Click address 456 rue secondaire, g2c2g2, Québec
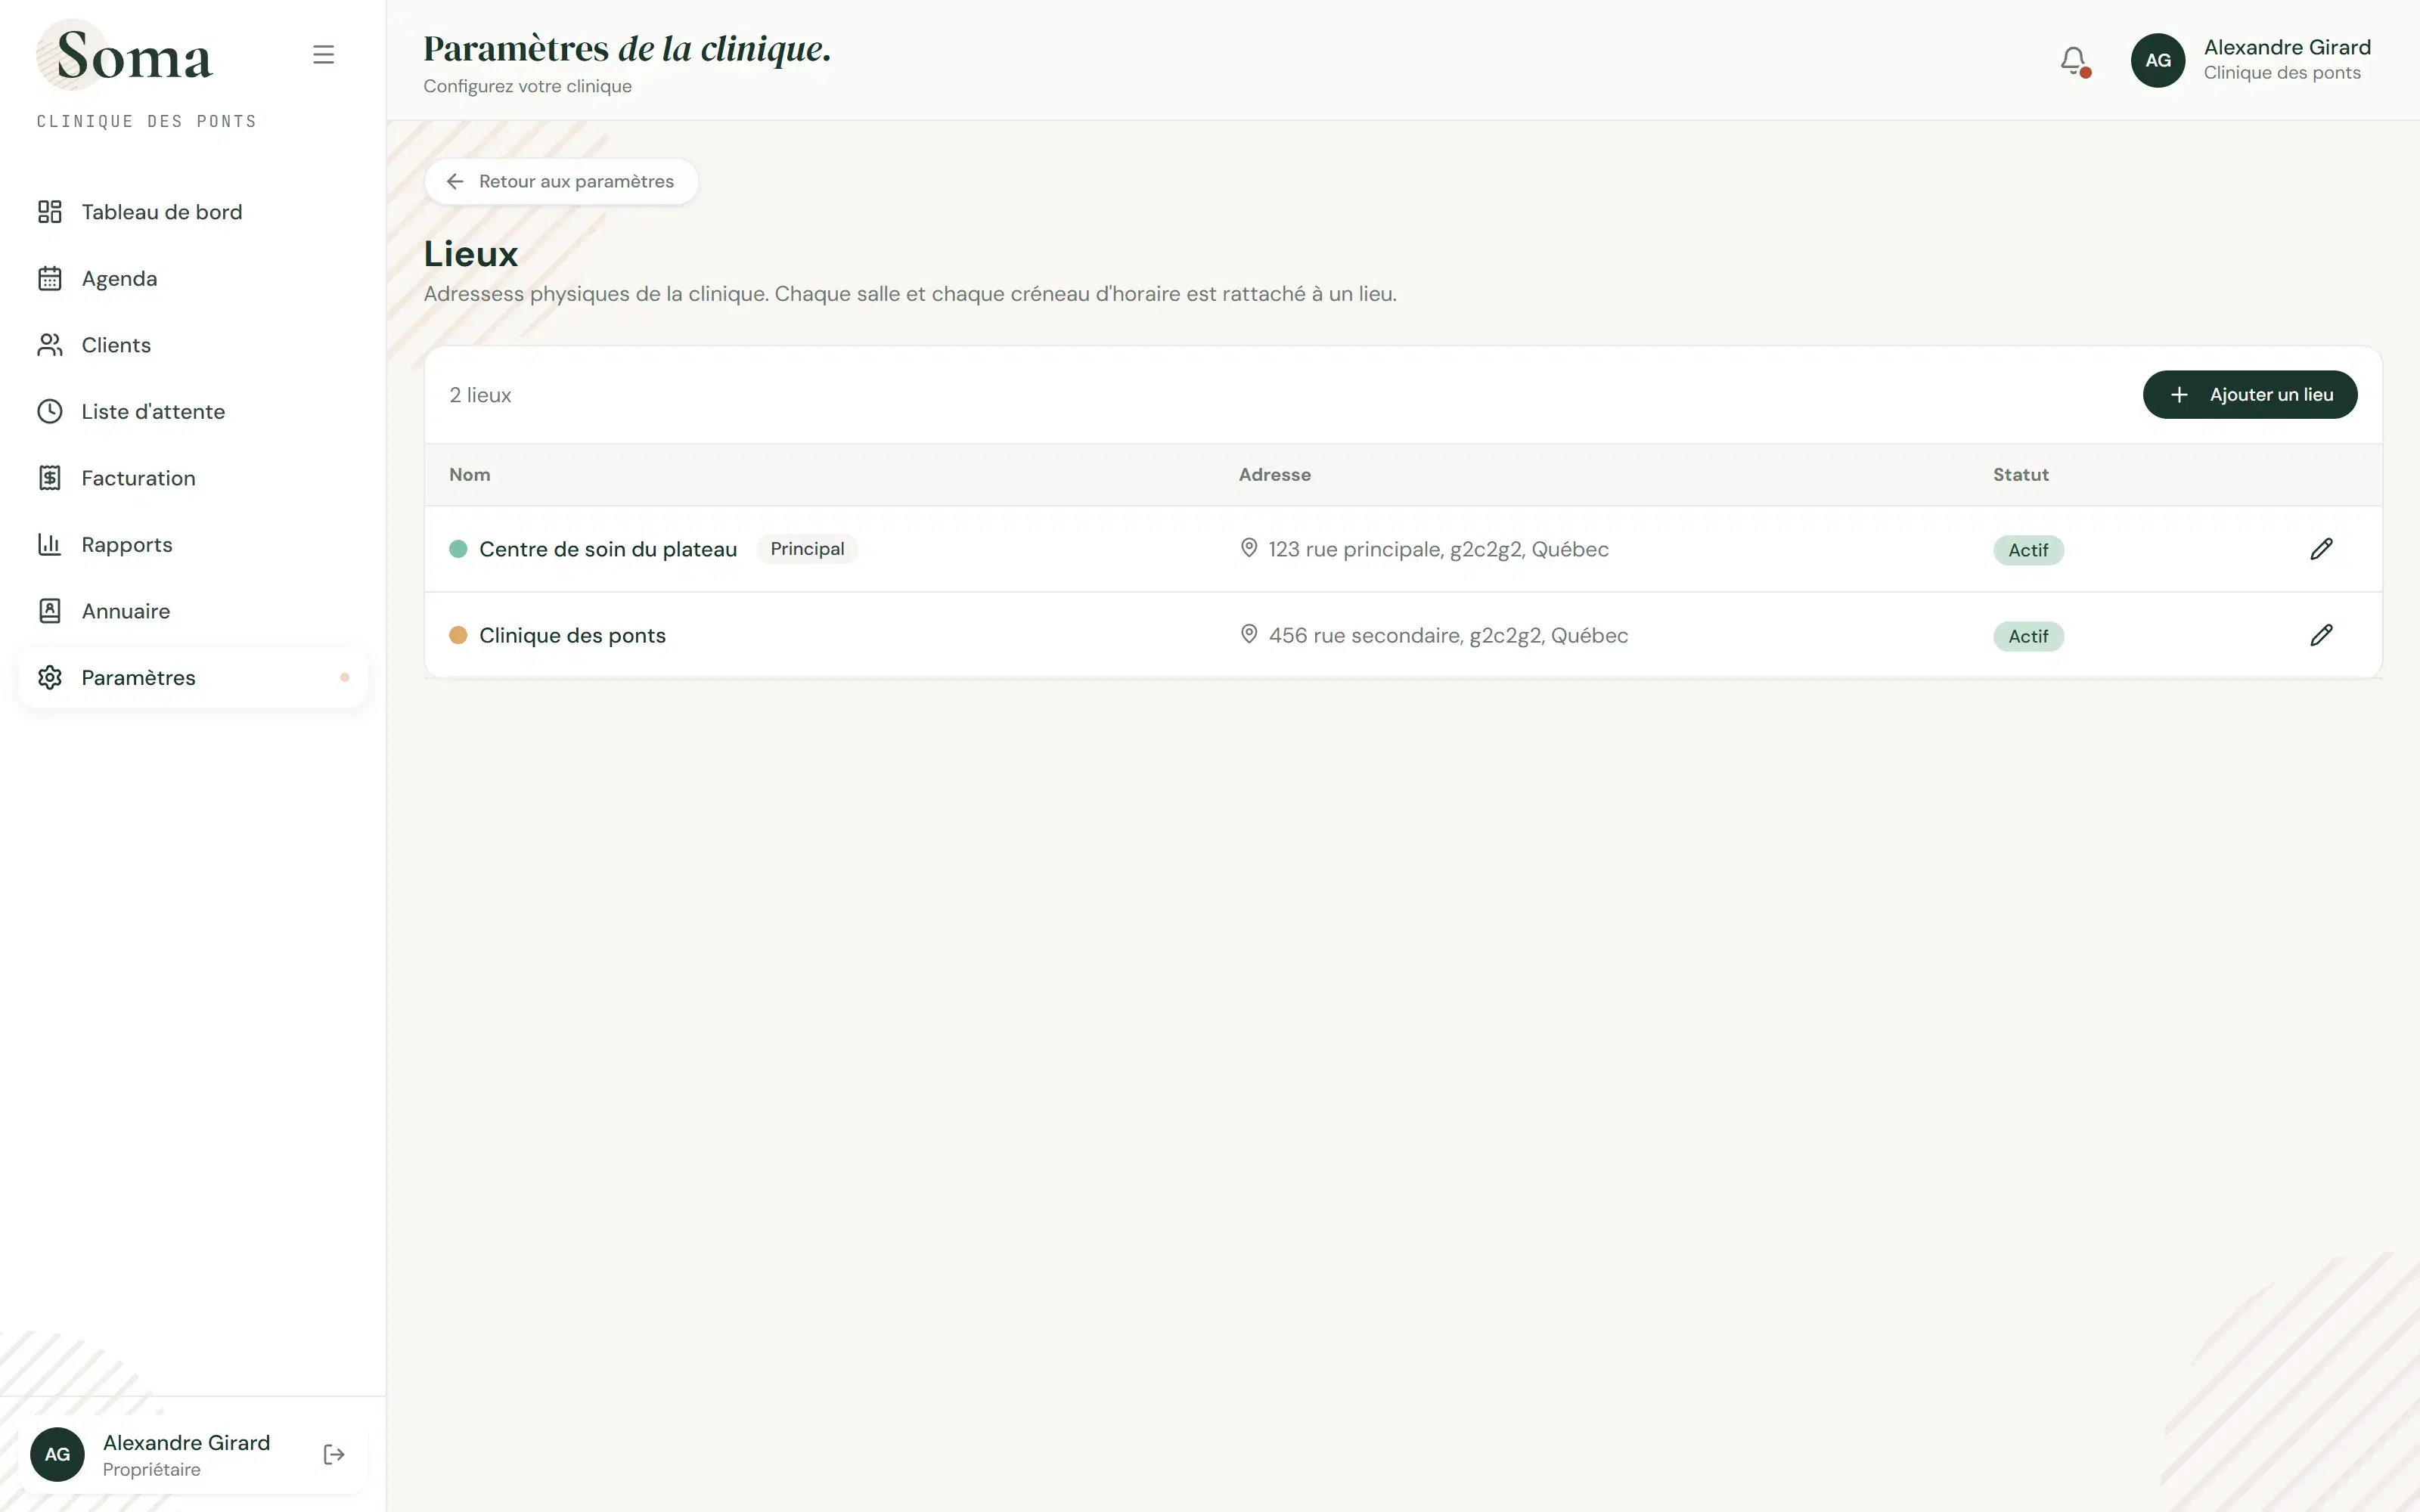Viewport: 2420px width, 1512px height. (x=1448, y=635)
